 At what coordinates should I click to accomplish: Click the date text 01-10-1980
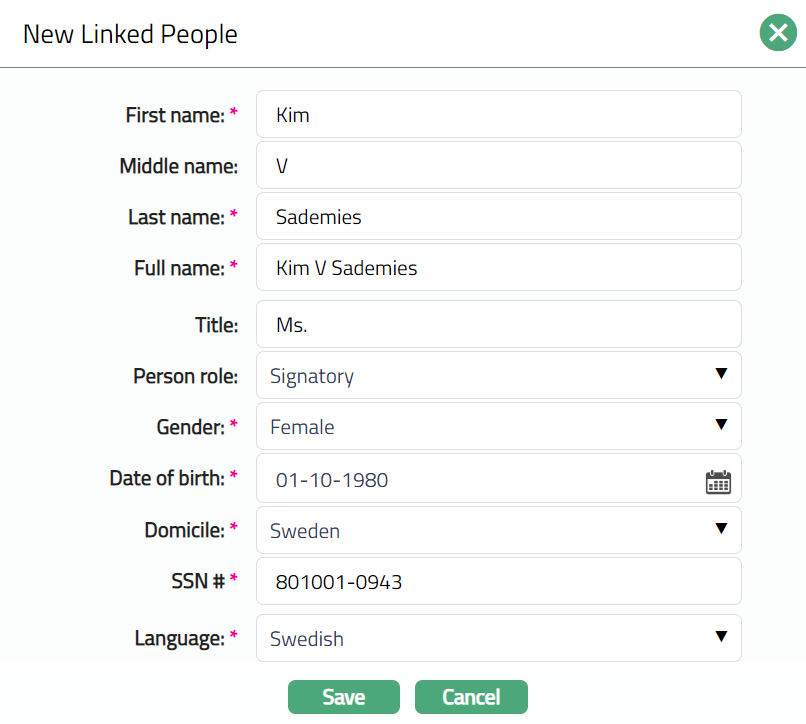332,481
